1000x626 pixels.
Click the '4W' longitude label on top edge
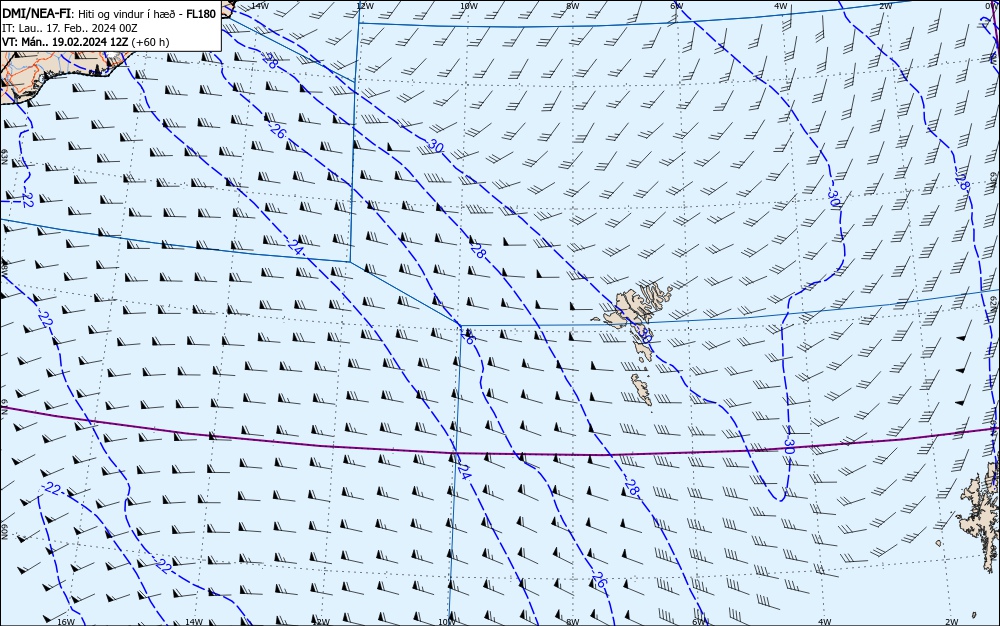[x=781, y=5]
